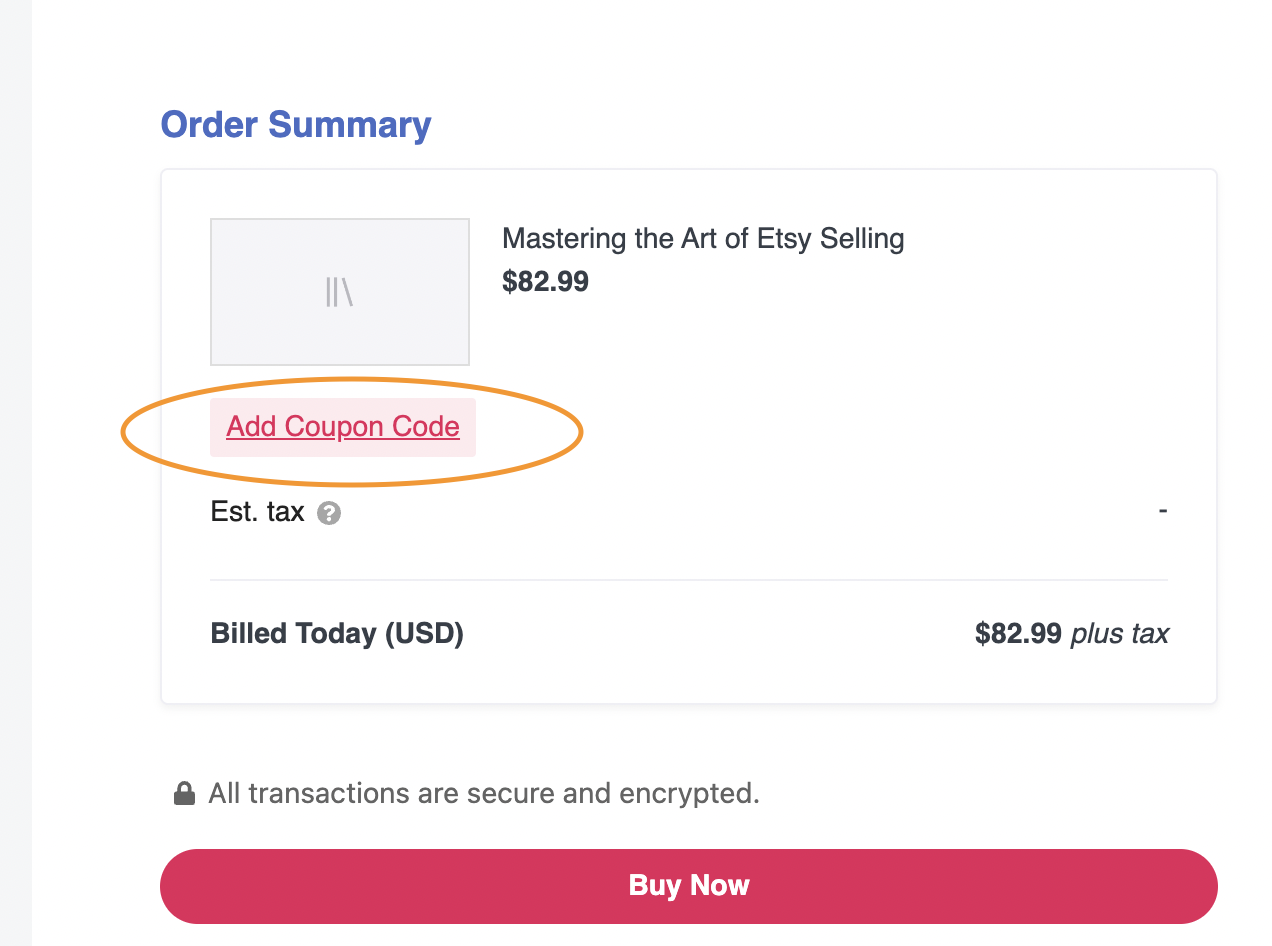1272x946 pixels.
Task: Click the Mastering the Art of Etsy Selling title
Action: coord(703,239)
